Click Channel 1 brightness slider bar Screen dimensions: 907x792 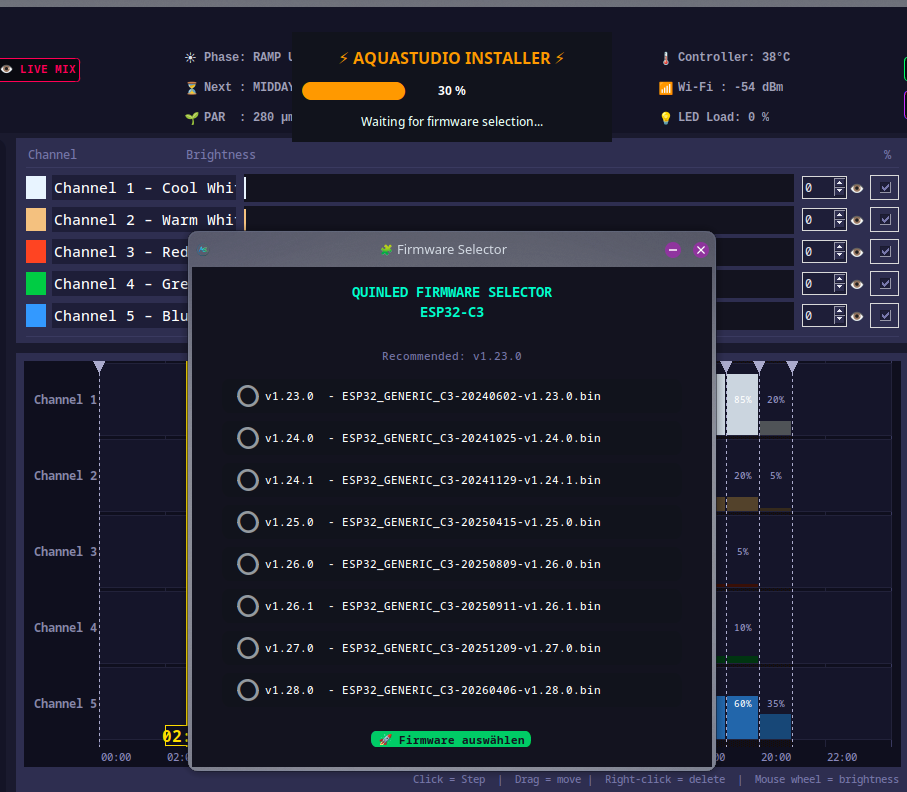coord(518,188)
